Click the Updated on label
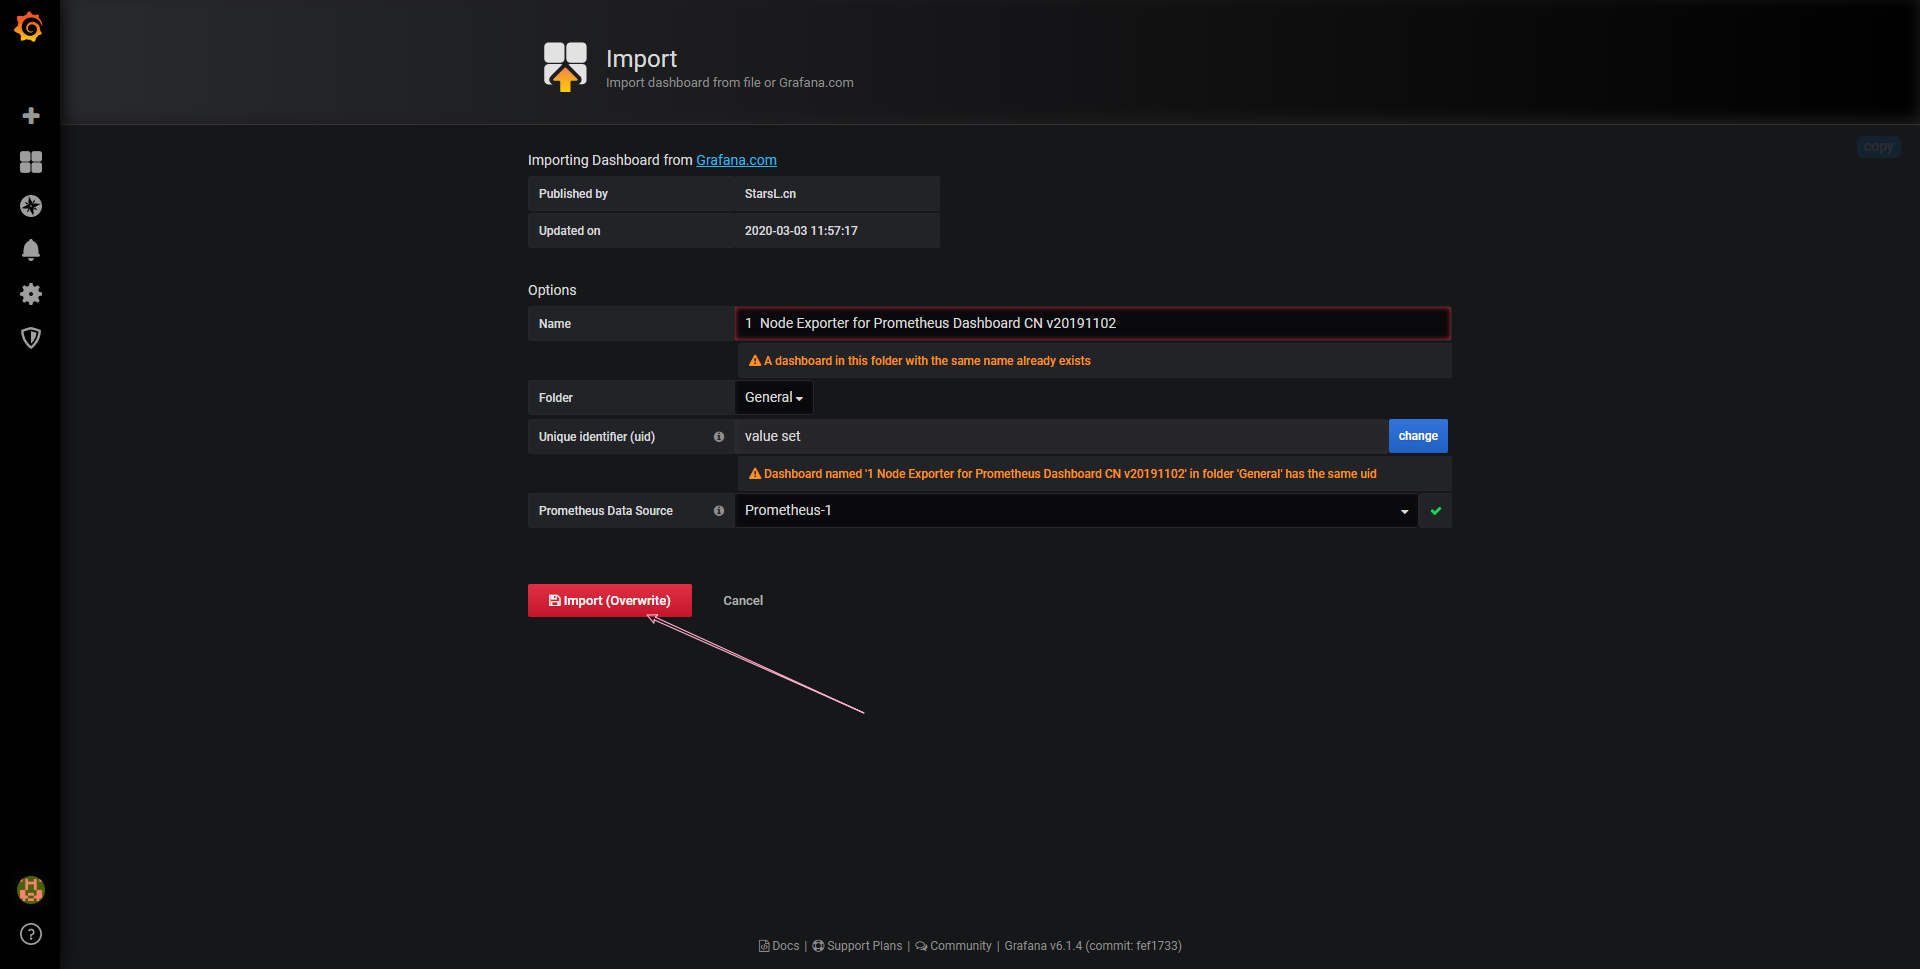1920x969 pixels. pos(570,231)
